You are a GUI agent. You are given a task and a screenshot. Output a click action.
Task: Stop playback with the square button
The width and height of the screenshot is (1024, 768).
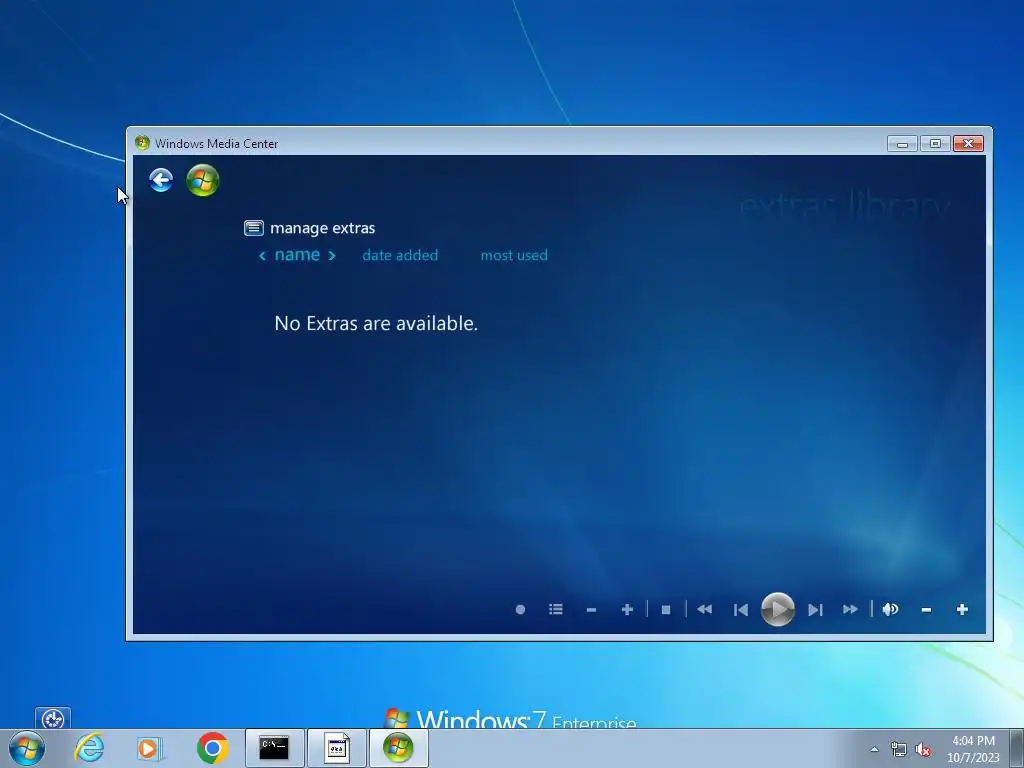click(x=666, y=609)
